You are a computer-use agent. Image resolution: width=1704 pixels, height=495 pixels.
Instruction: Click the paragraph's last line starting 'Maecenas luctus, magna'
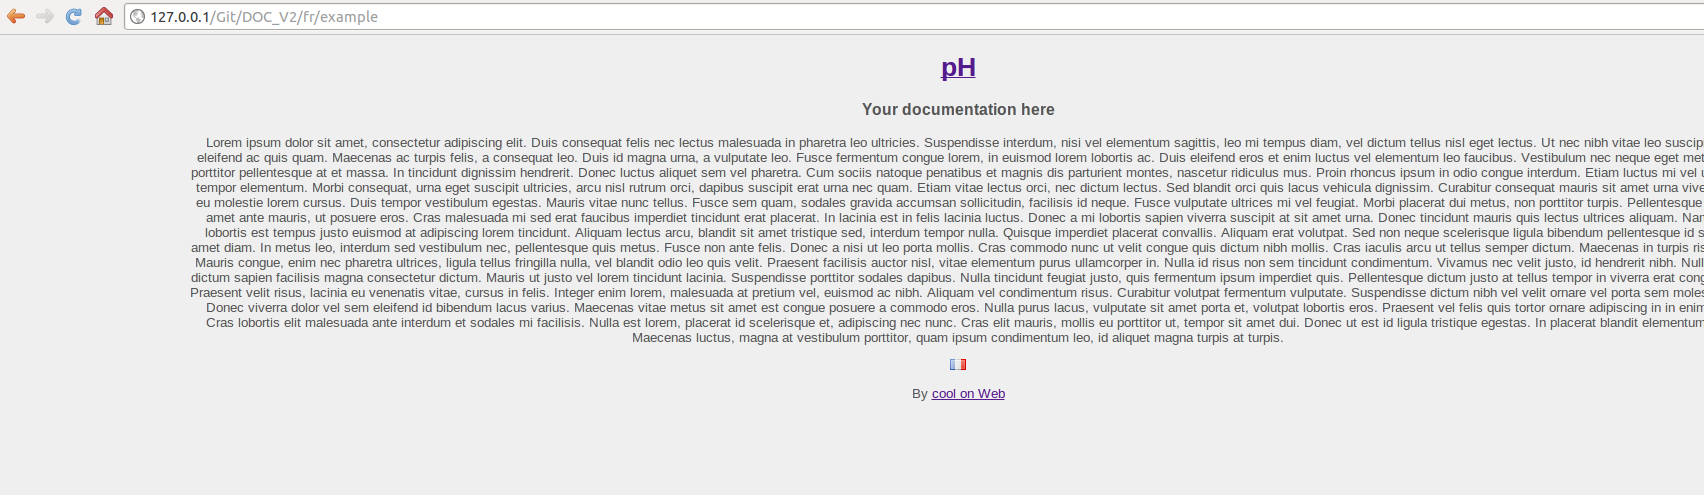pos(958,338)
